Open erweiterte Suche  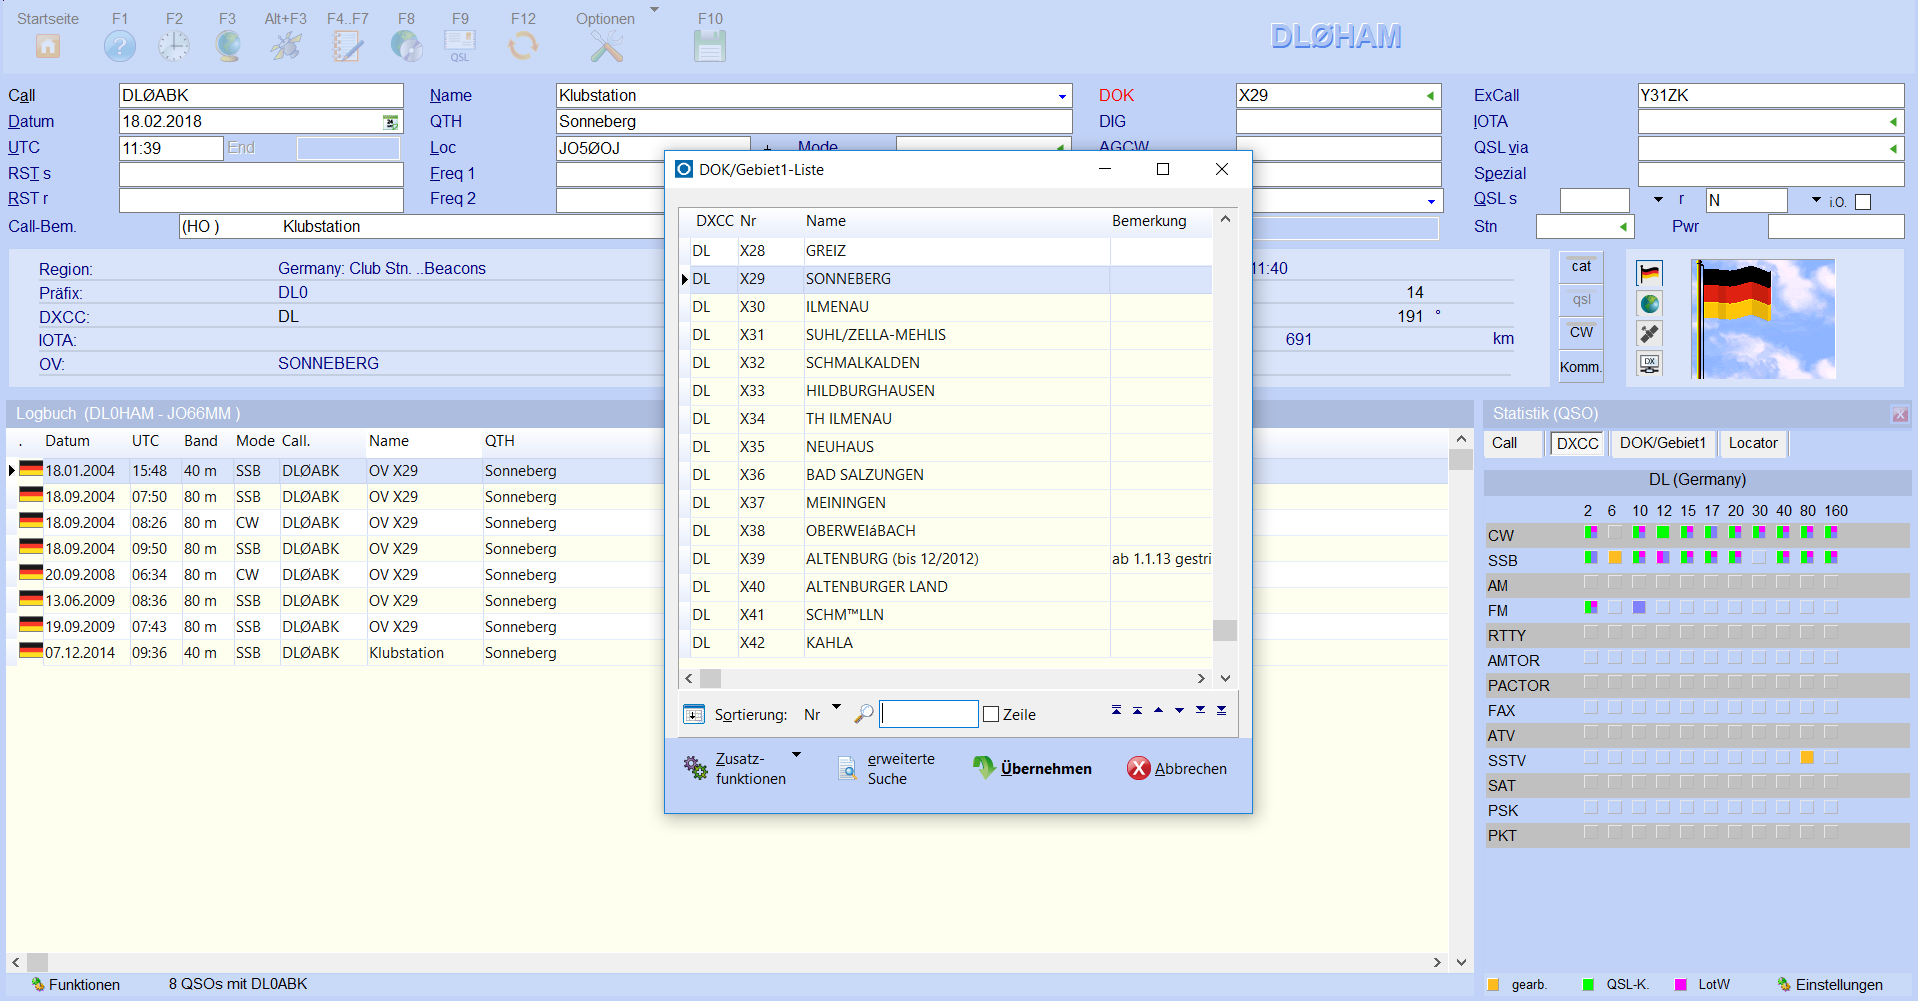click(x=886, y=768)
